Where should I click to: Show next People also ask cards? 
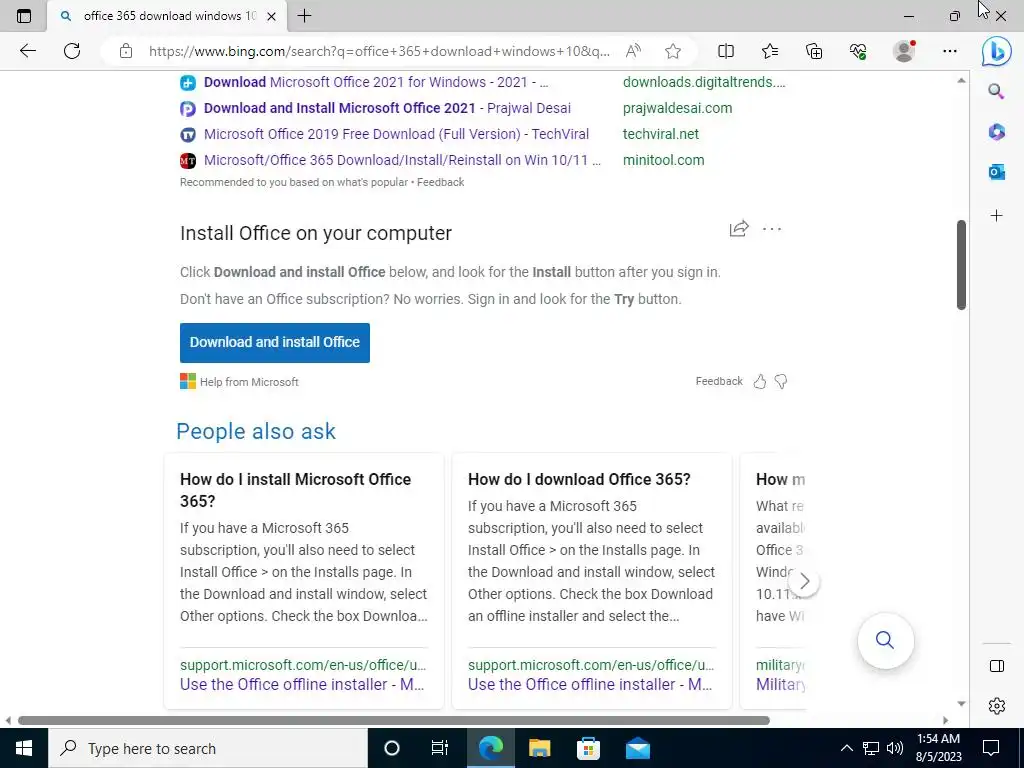805,581
